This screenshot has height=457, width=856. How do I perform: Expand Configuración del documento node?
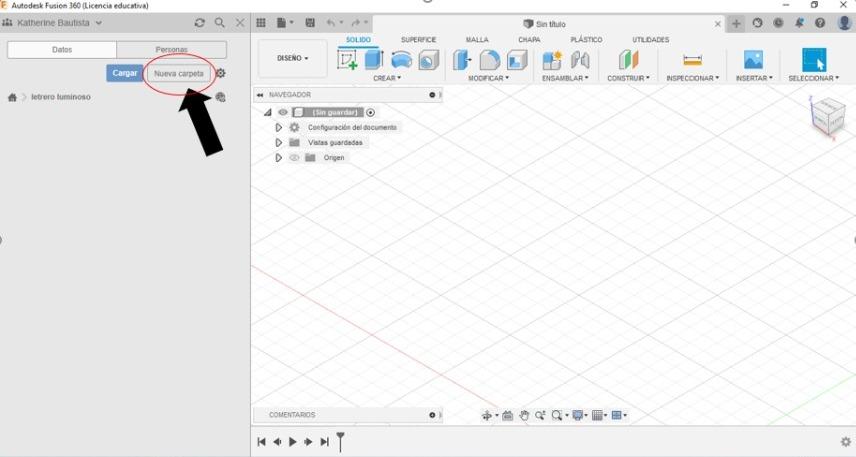point(278,127)
